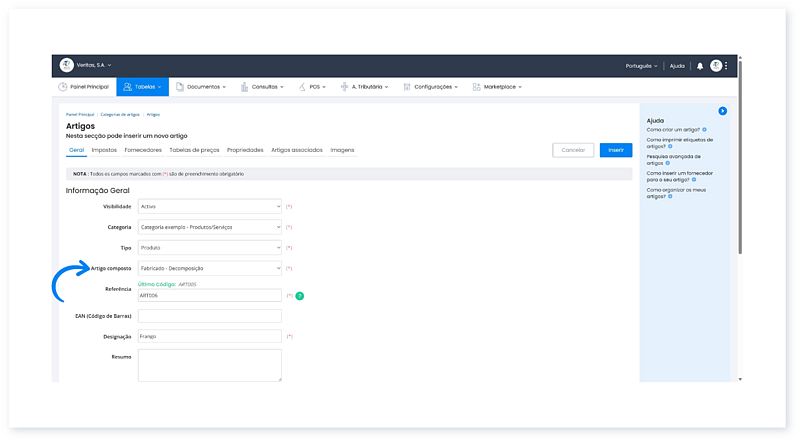Expand the Categoria dropdown
This screenshot has width=800, height=442.
coord(210,227)
